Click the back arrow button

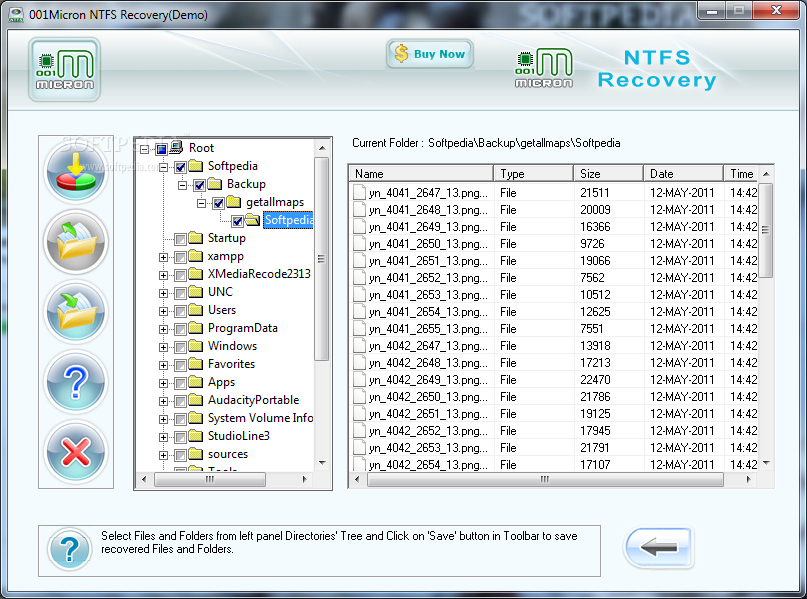click(658, 548)
